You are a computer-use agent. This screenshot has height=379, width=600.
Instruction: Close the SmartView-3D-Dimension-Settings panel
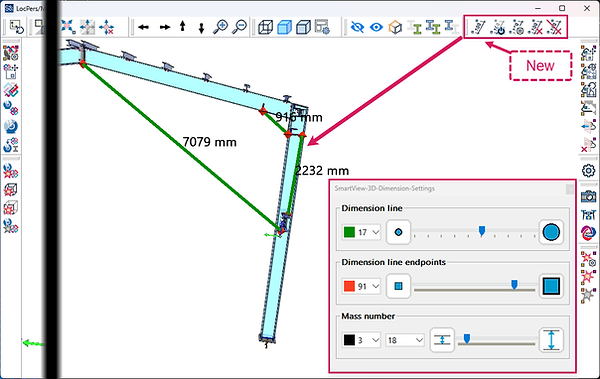click(569, 189)
